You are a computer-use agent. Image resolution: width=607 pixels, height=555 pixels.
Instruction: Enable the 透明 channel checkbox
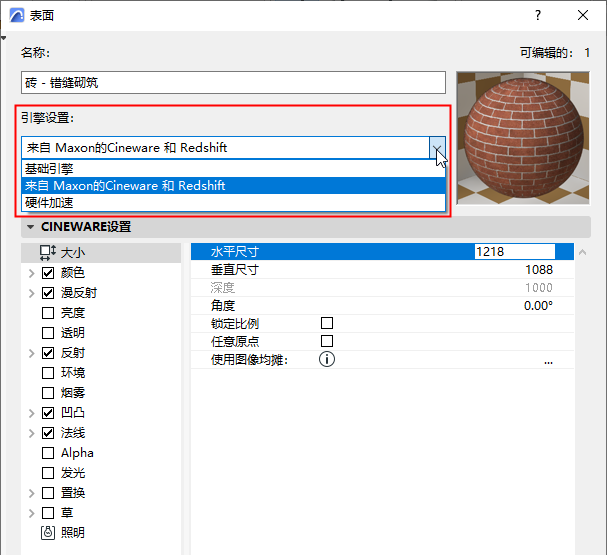click(x=48, y=333)
